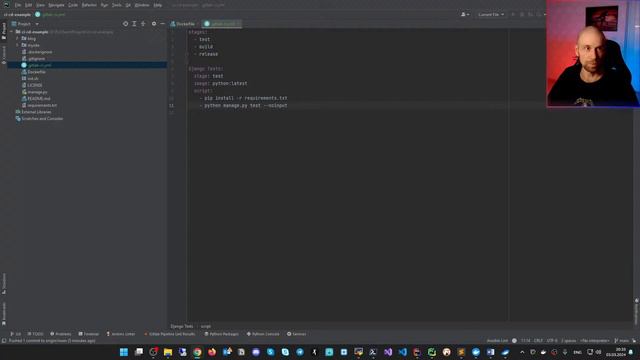Open Firefox from the taskbar
Image resolution: width=640 pixels, height=360 pixels.
coord(212,352)
